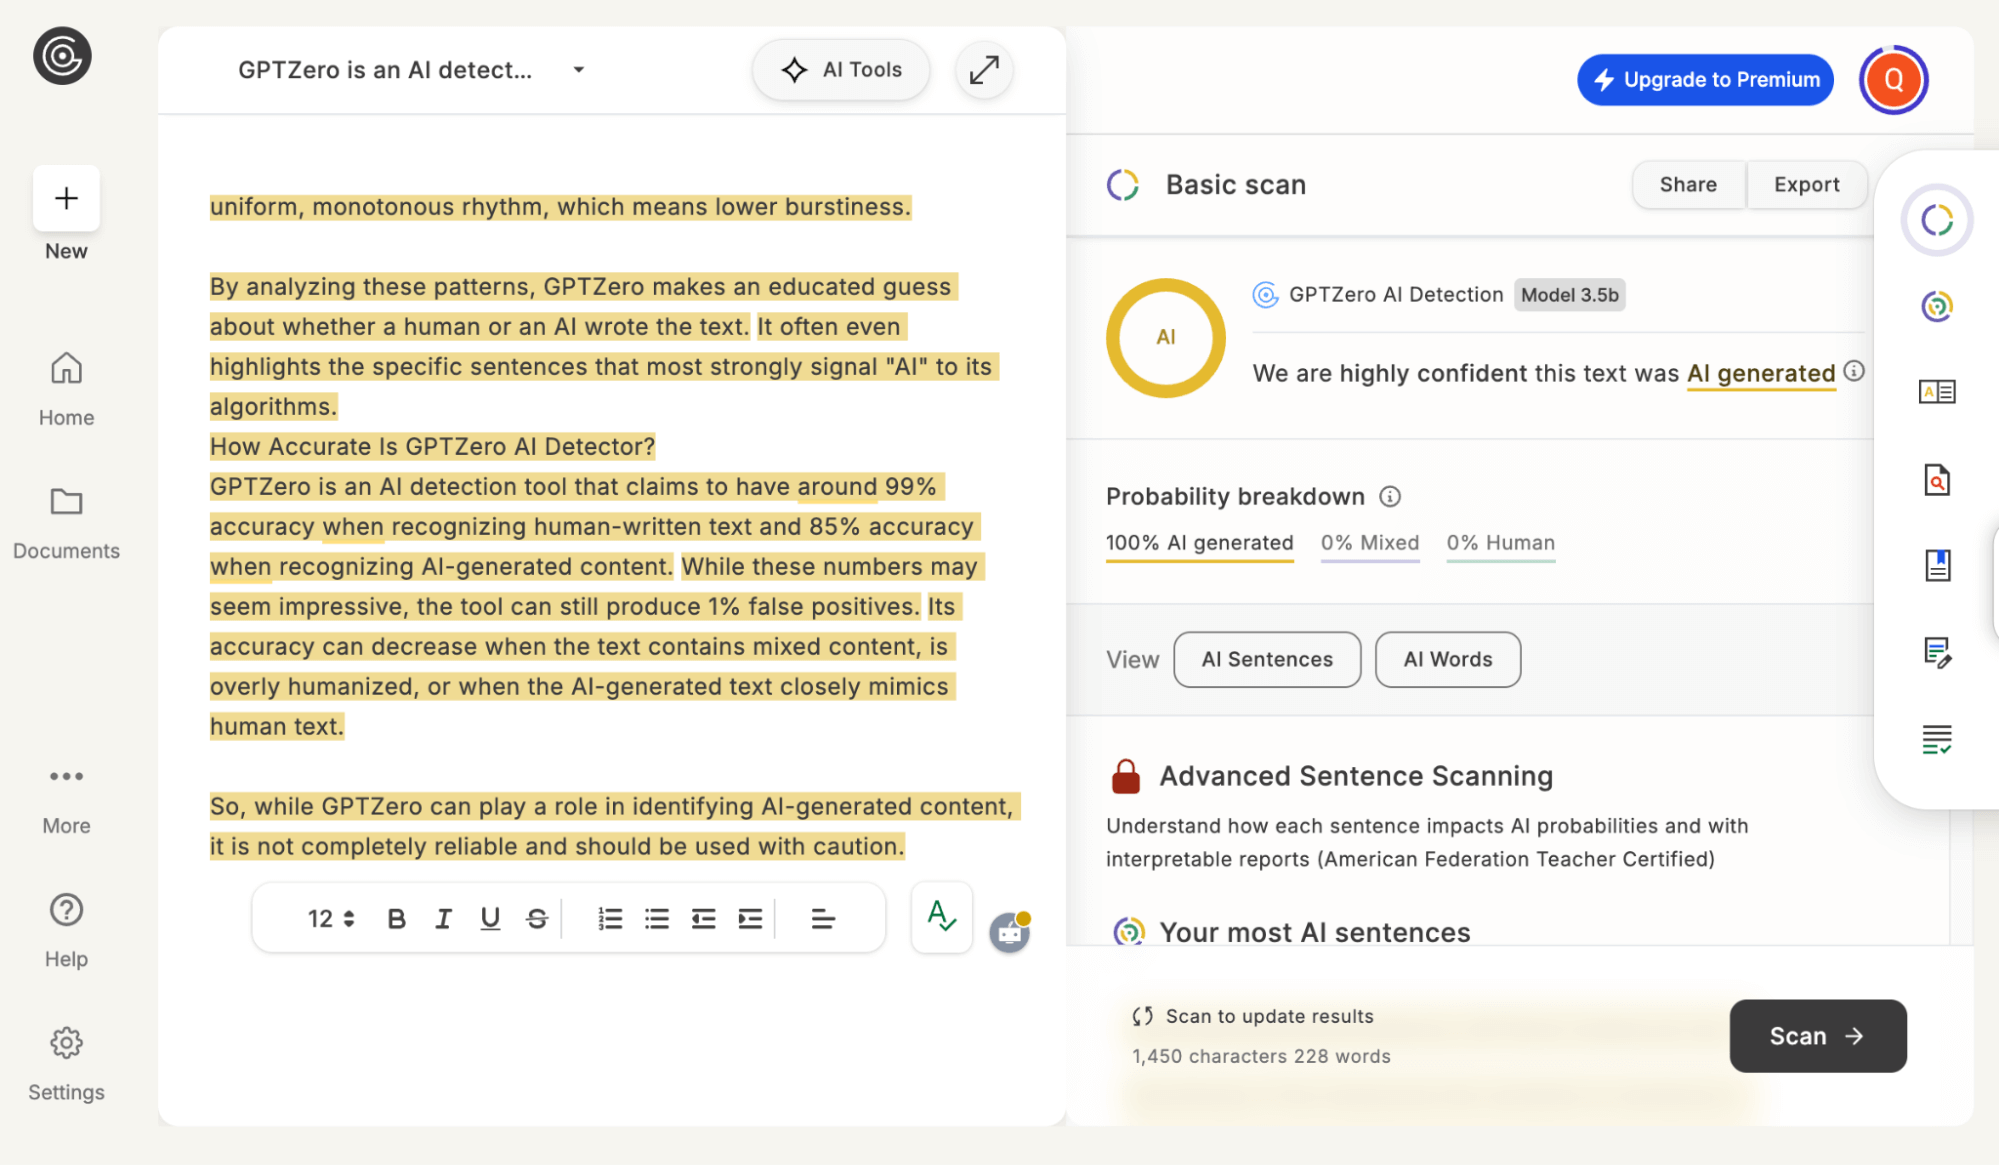Viewport: 1999px width, 1166px height.
Task: Open the red magnifier document icon in the right rail
Action: coord(1937,480)
